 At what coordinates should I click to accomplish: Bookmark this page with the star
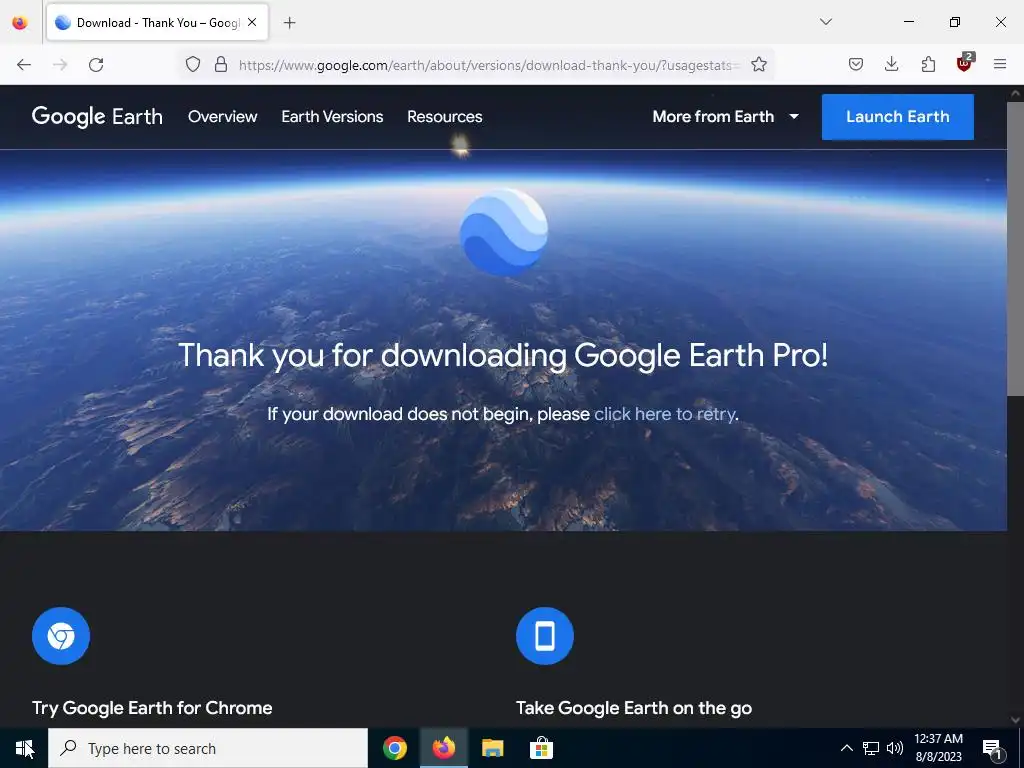758,65
